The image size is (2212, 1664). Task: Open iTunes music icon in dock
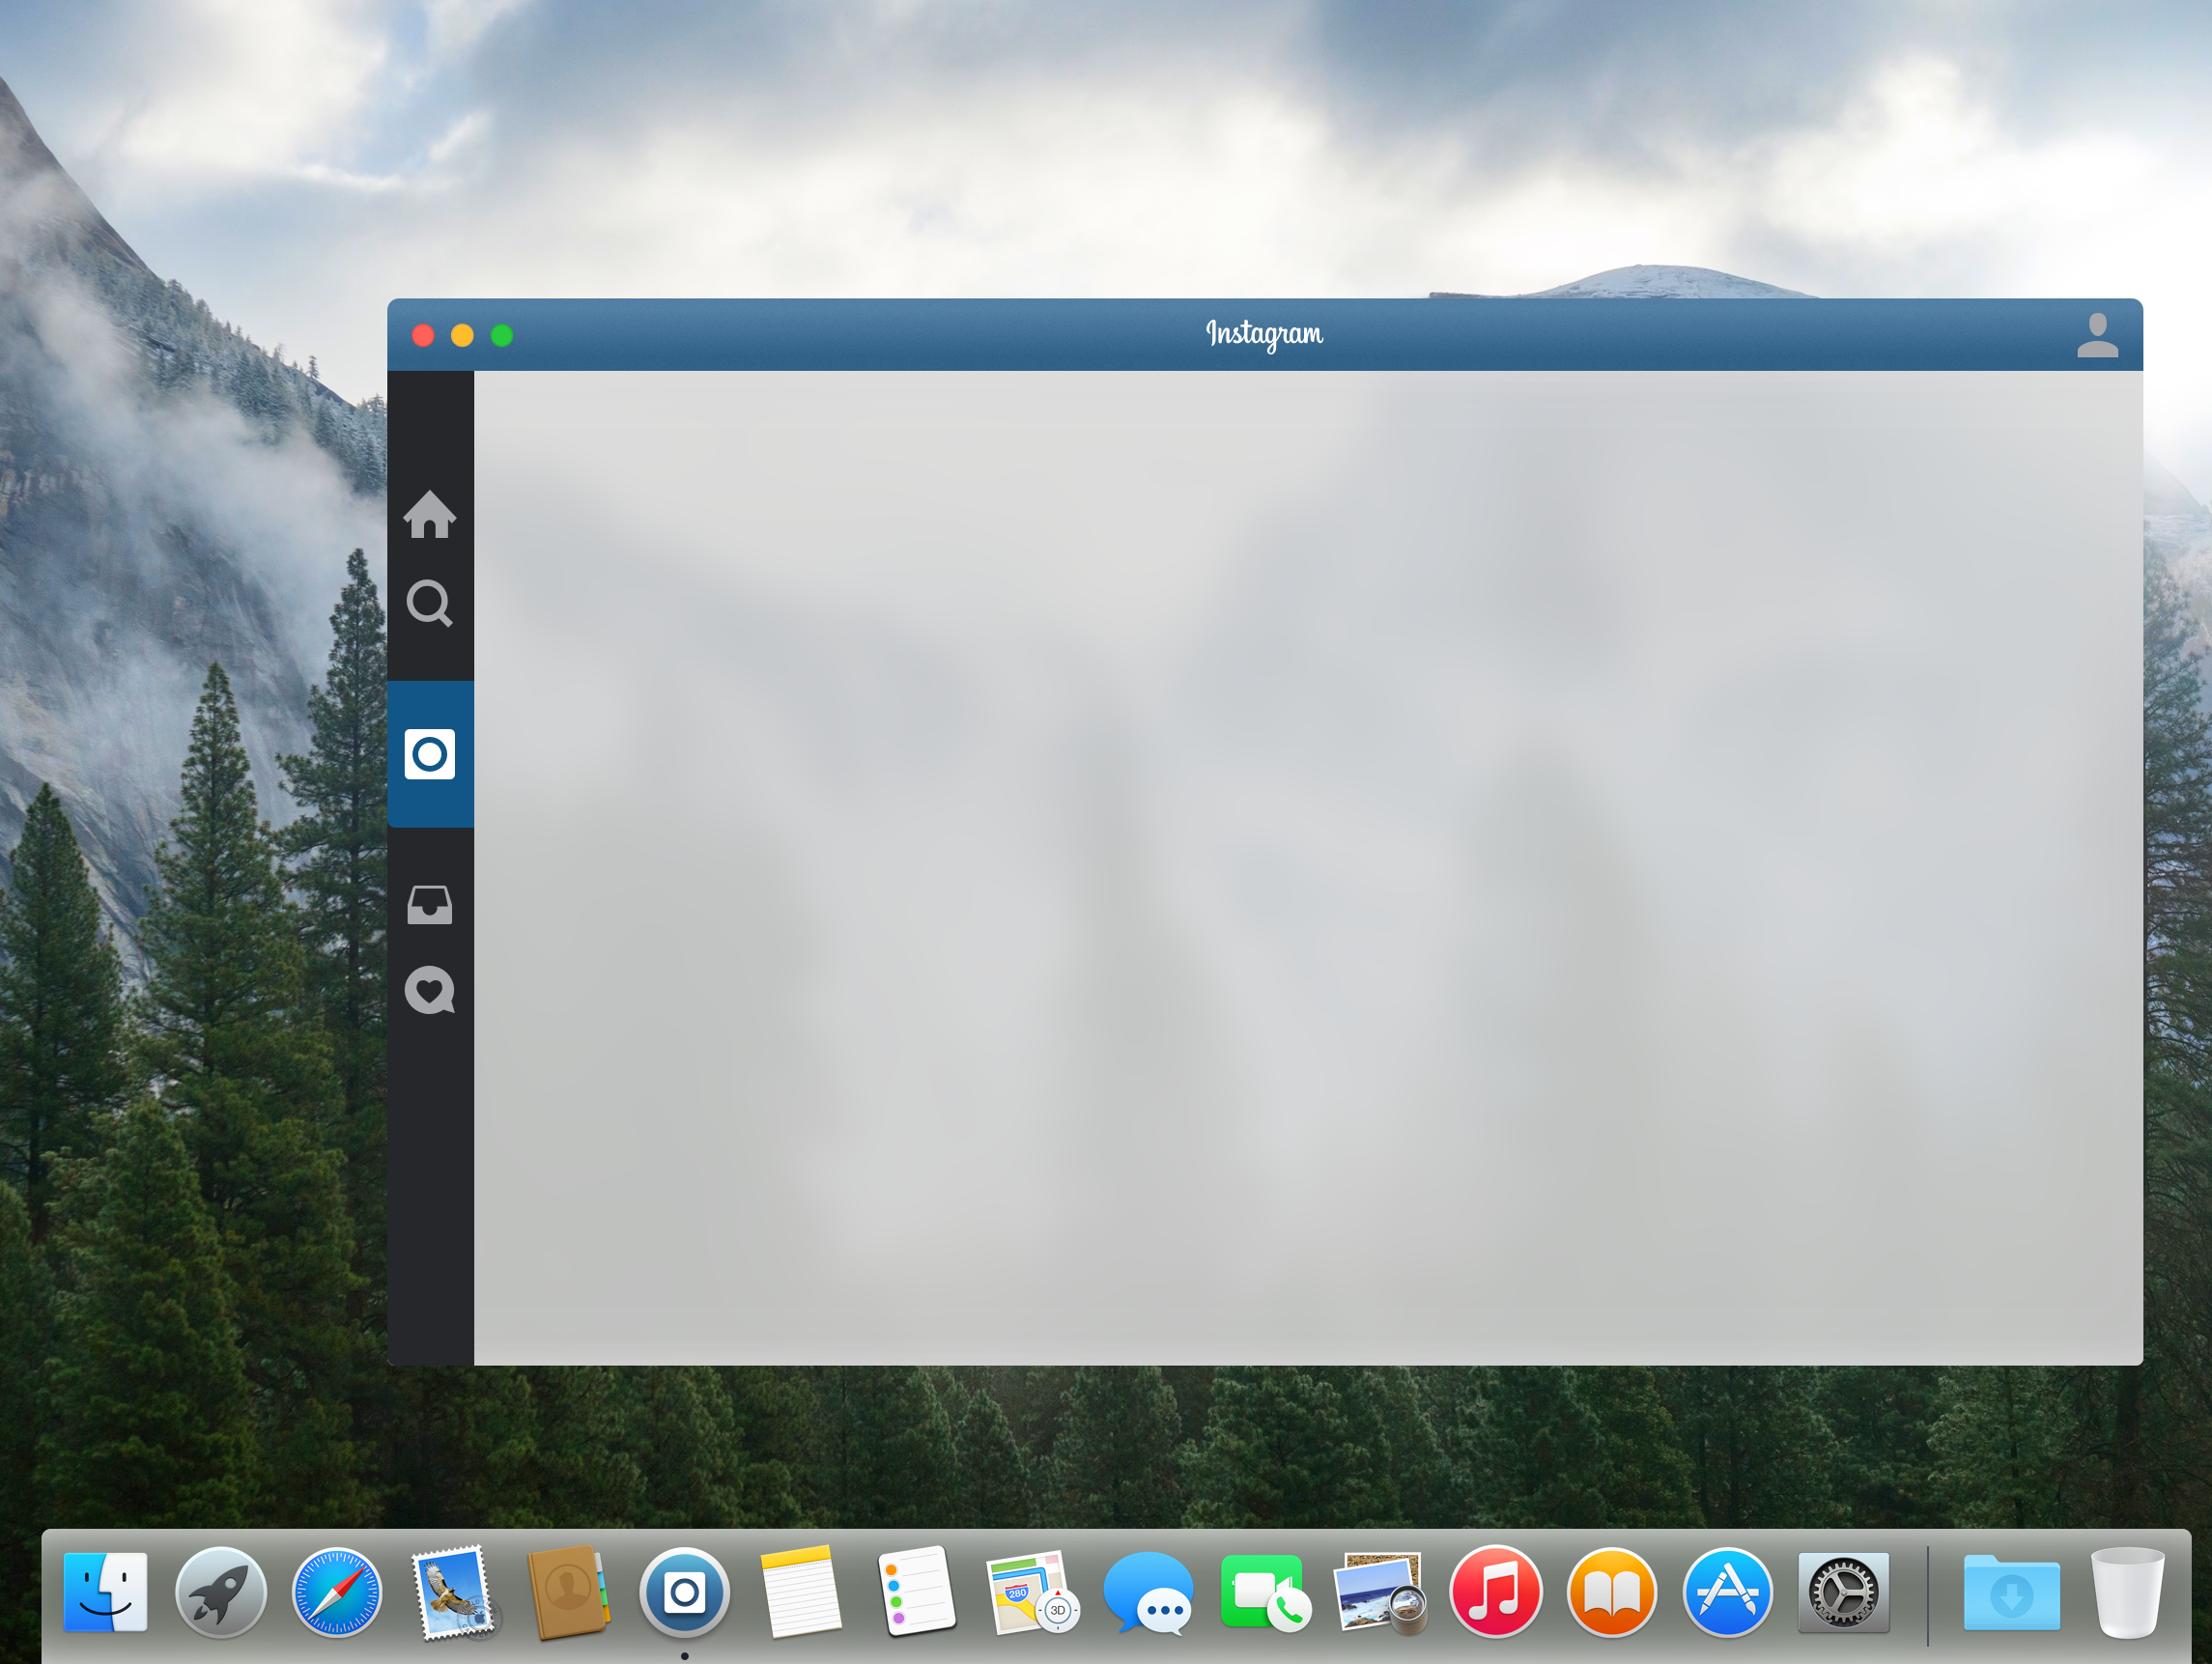1495,1592
